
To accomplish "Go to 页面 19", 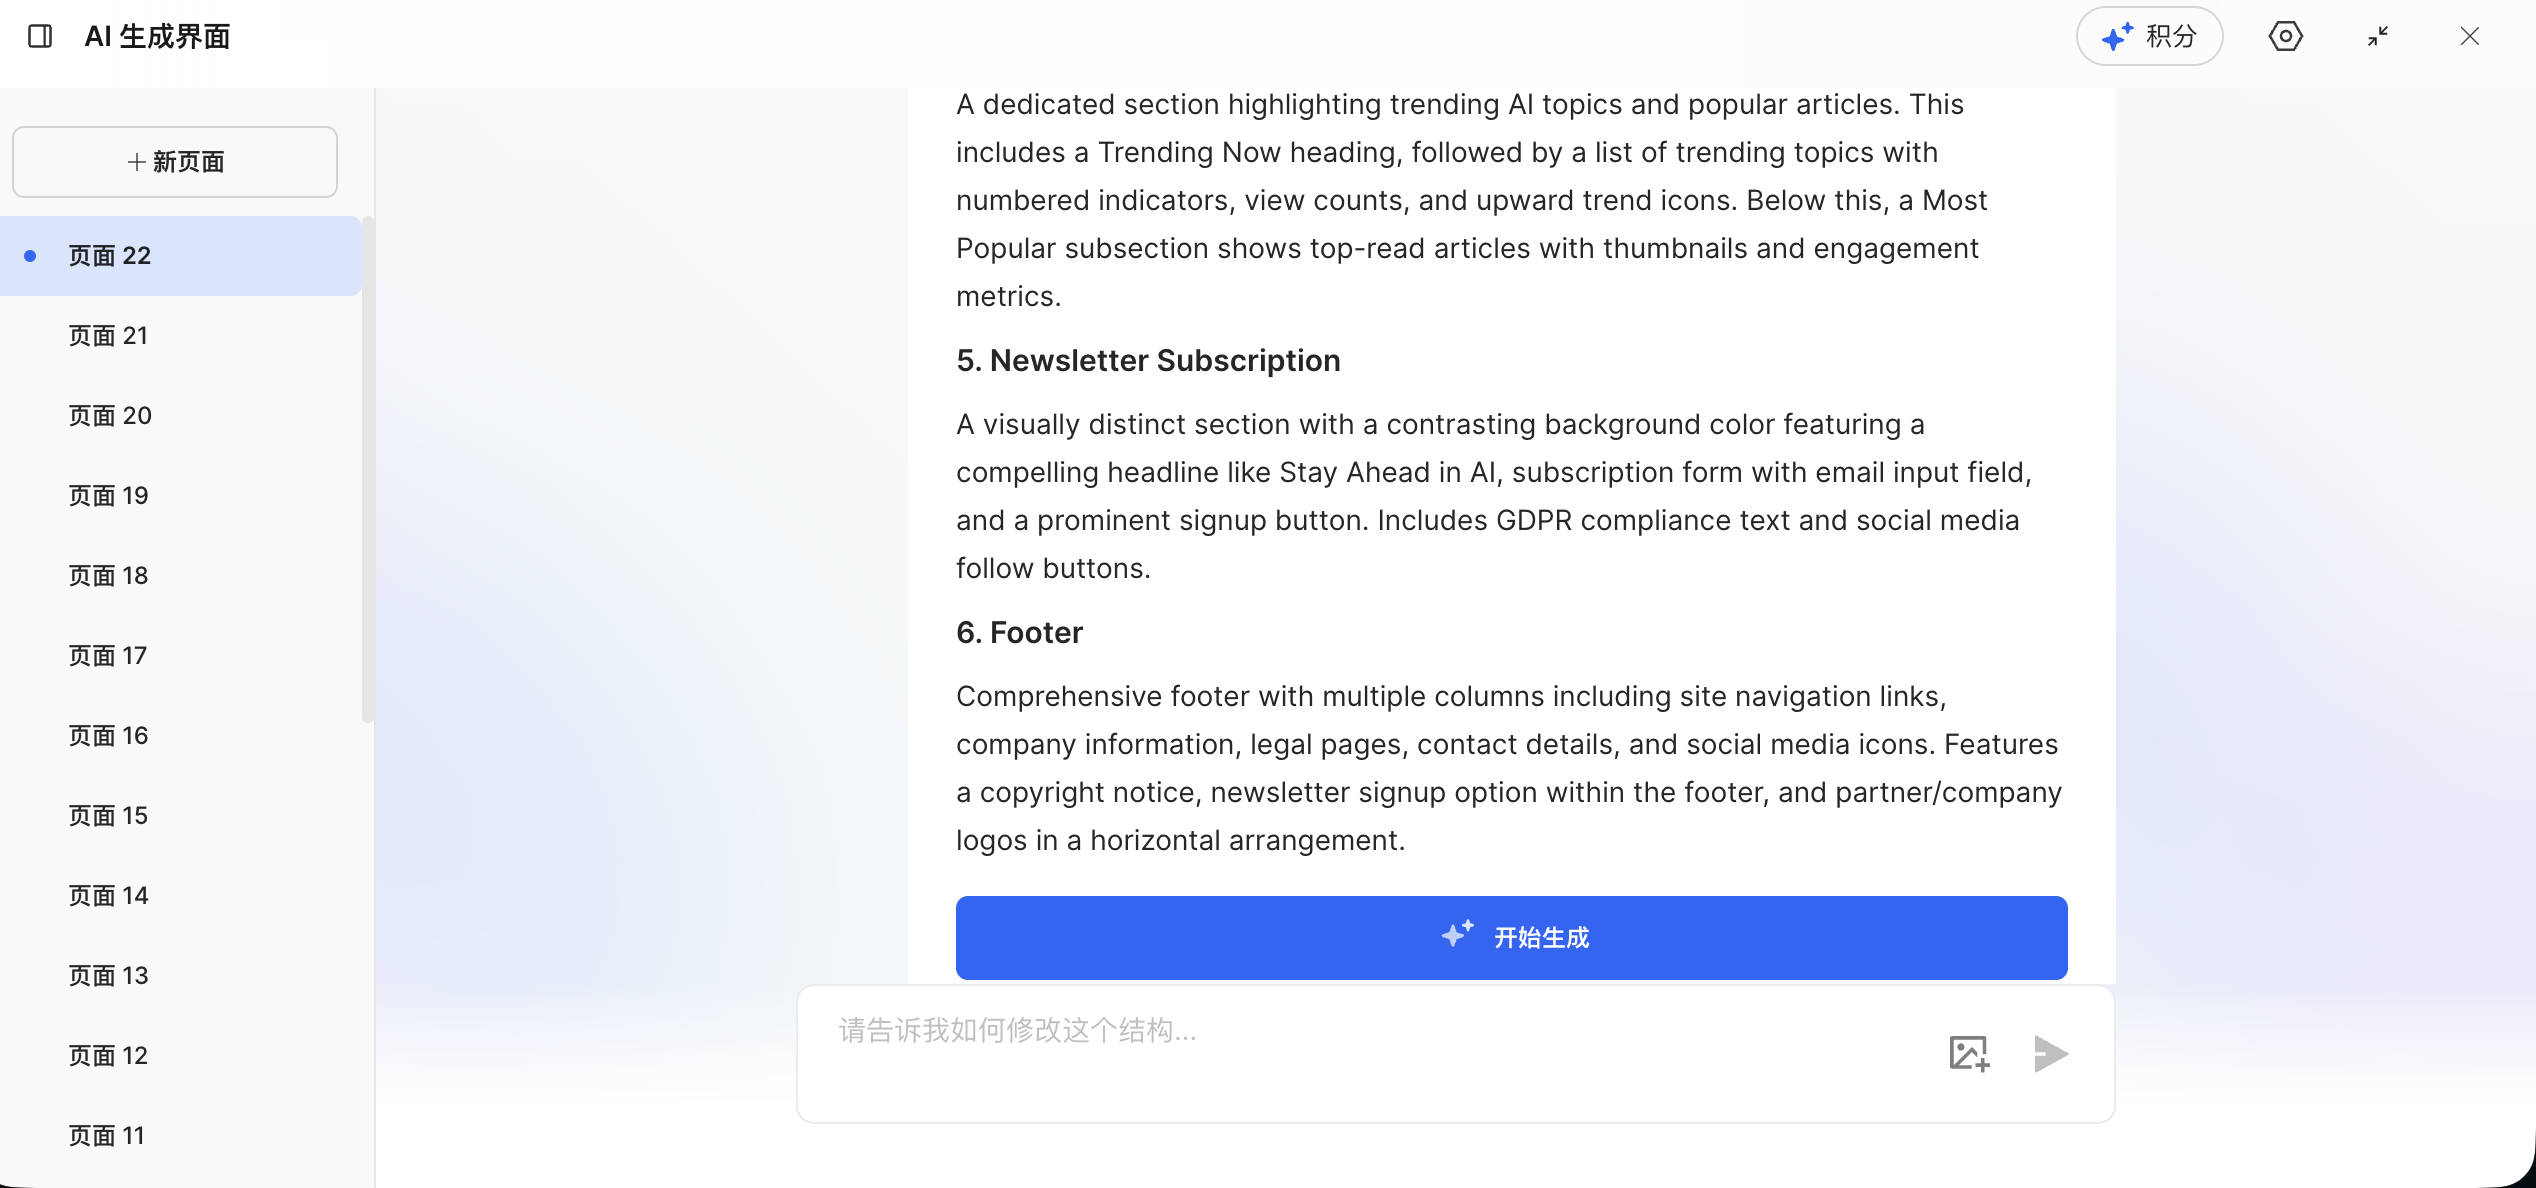I will pyautogui.click(x=180, y=496).
